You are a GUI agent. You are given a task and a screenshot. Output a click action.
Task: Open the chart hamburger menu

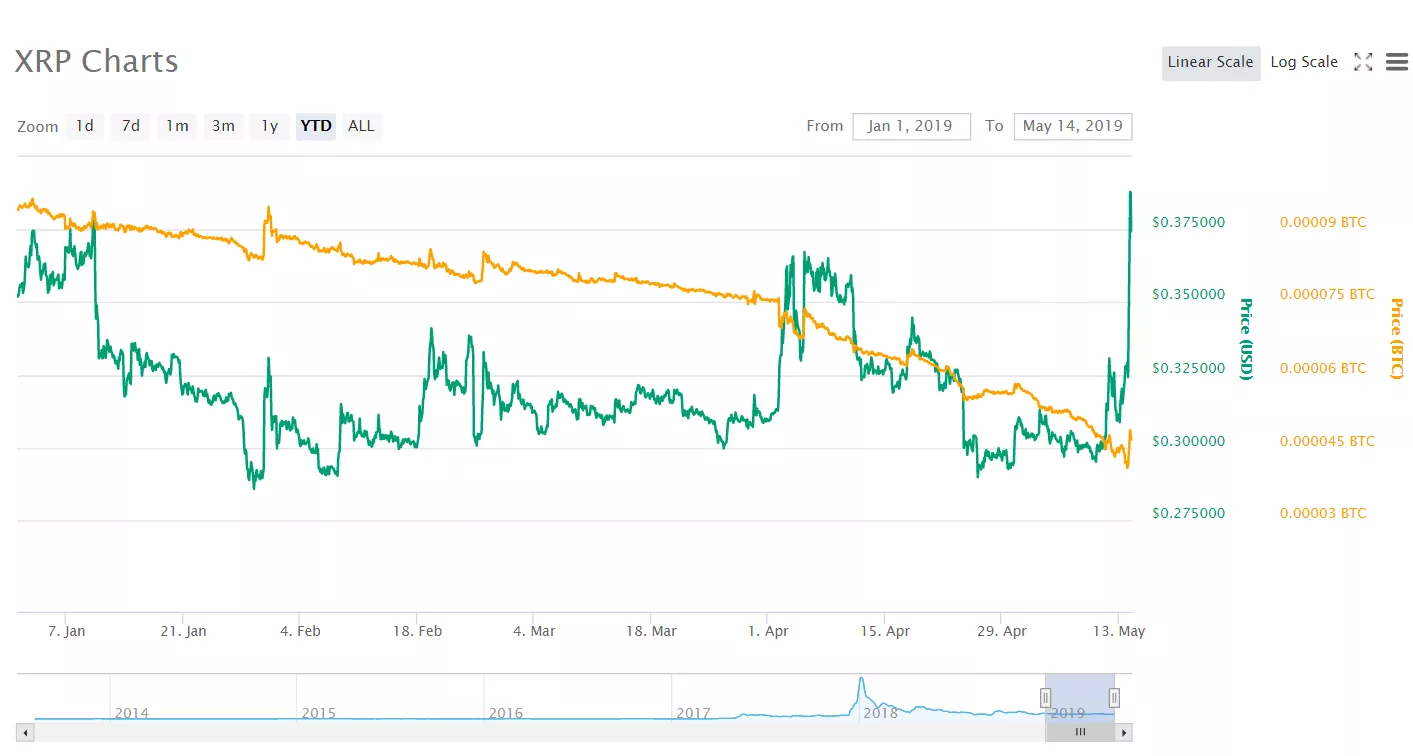click(1397, 62)
